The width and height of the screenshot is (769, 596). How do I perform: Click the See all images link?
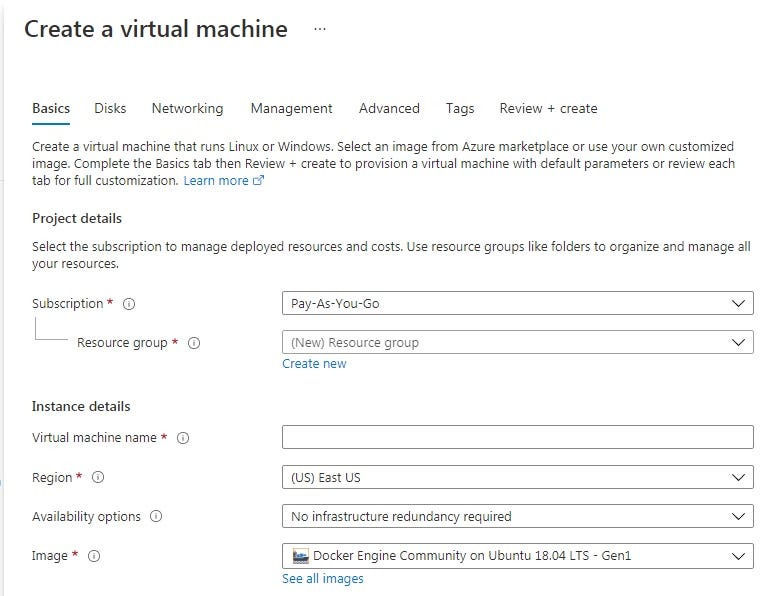click(323, 579)
